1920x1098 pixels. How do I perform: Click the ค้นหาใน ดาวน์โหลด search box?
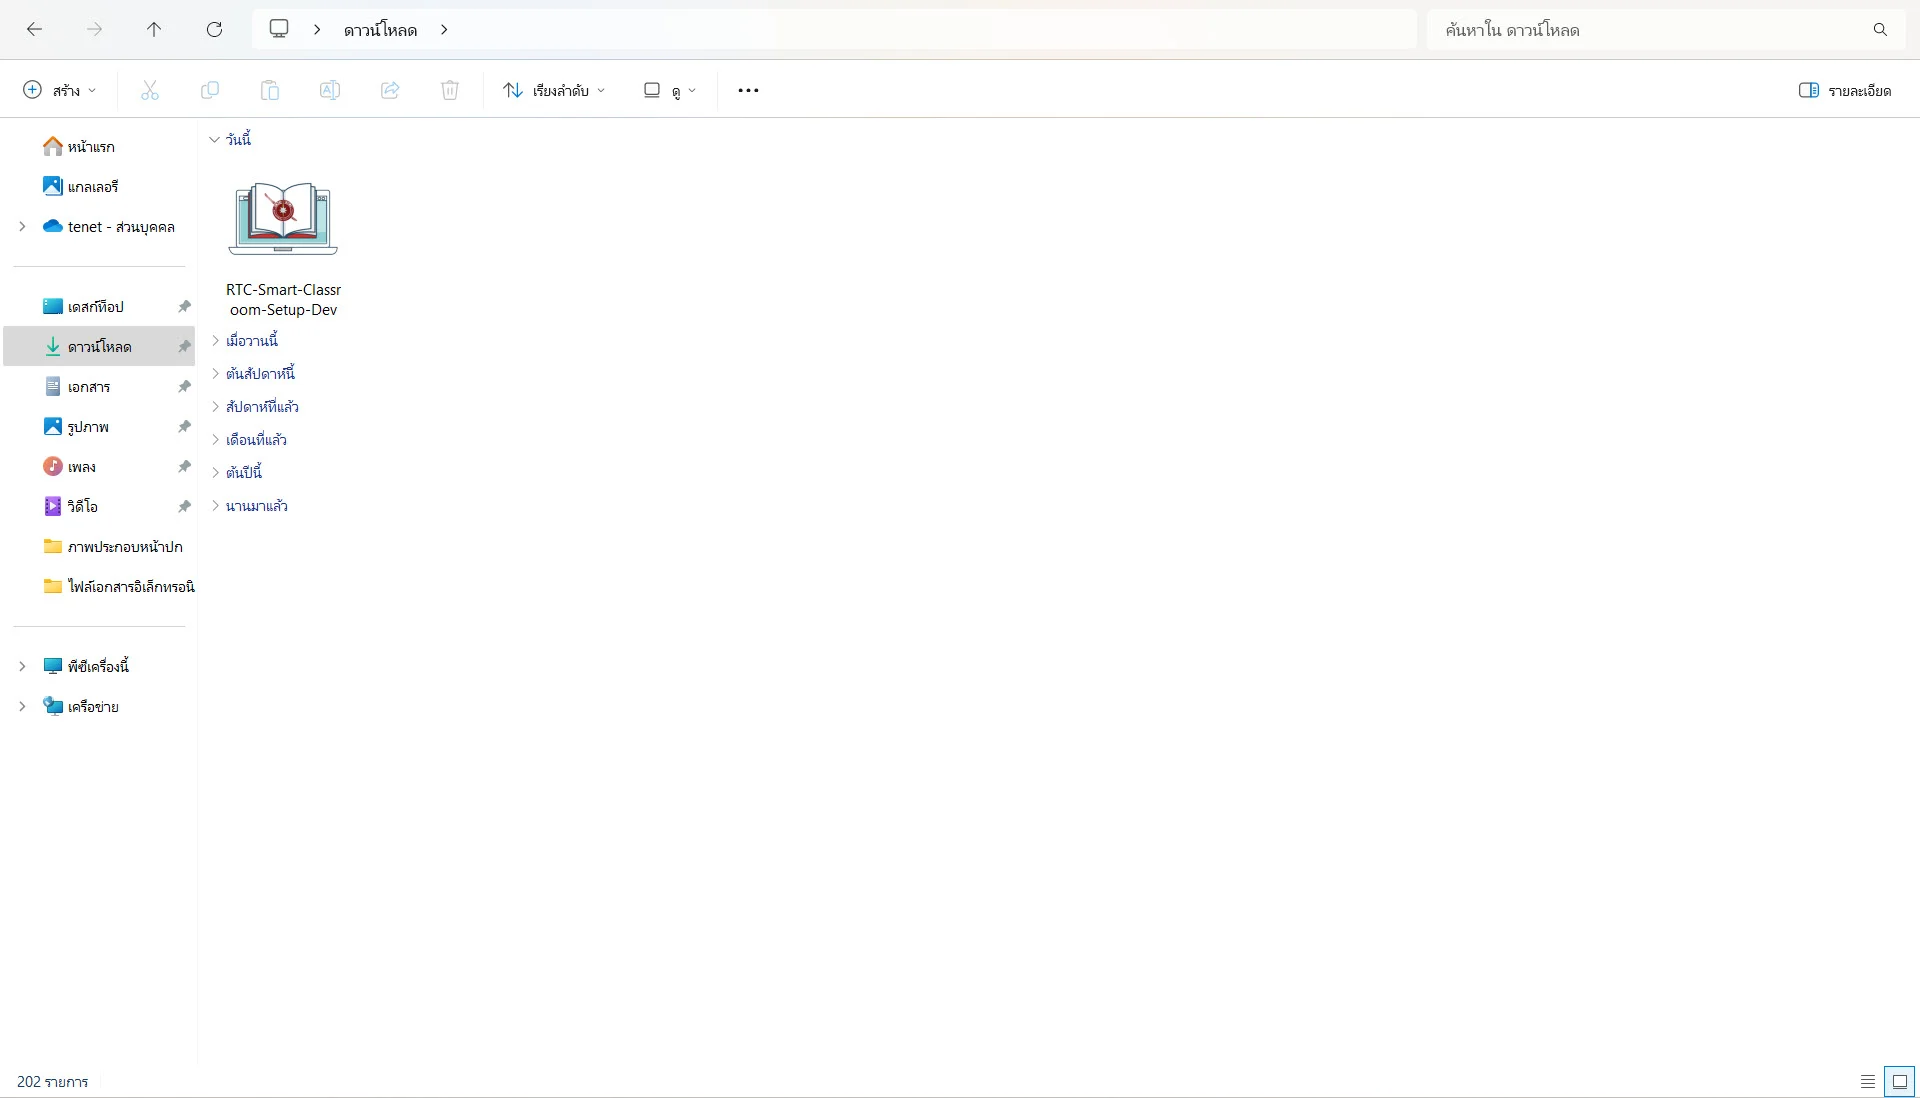tap(1650, 30)
